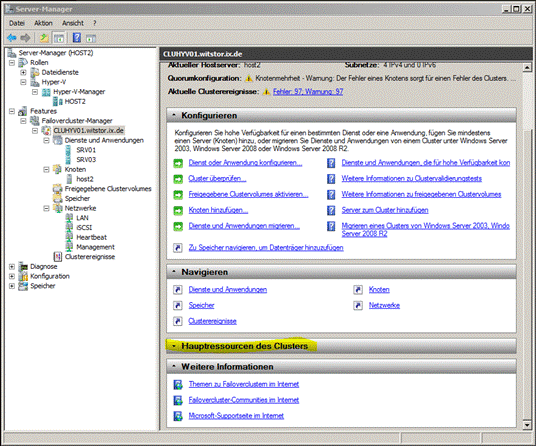The height and width of the screenshot is (446, 536).
Task: Collapse the Konfigurieren section header
Action: [x=174, y=115]
